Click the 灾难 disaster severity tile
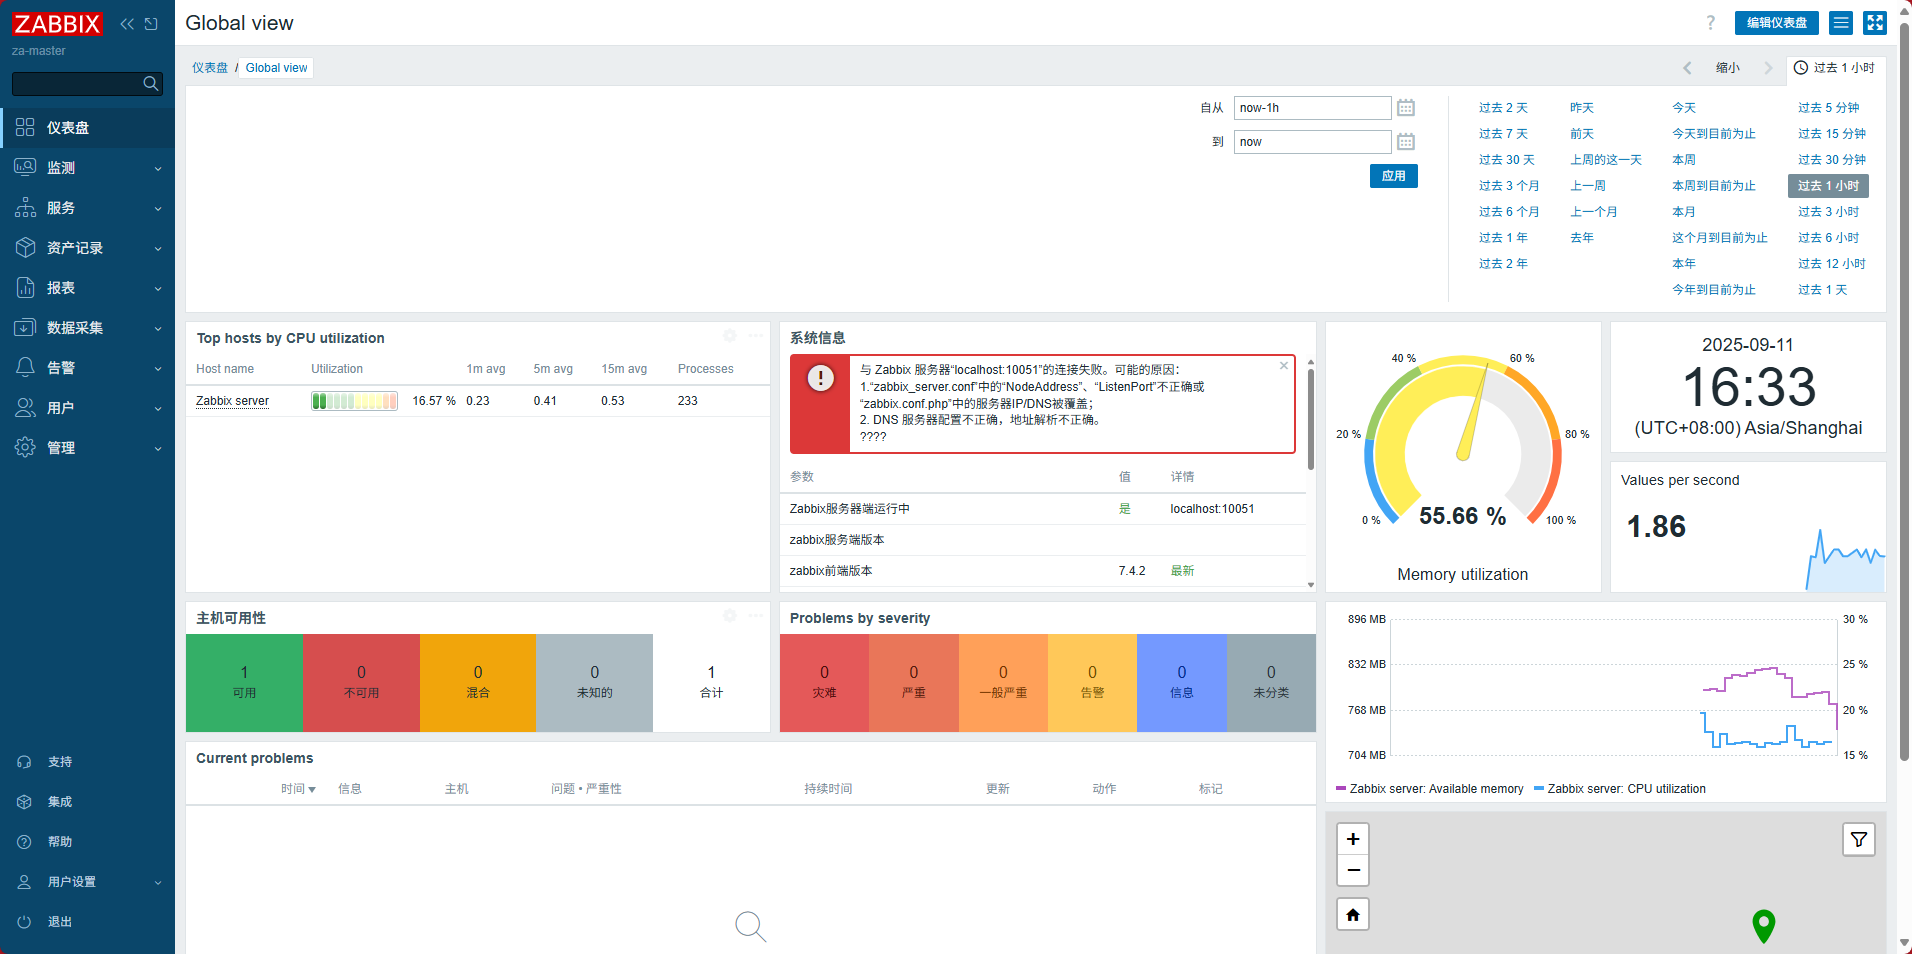Viewport: 1912px width, 954px height. (824, 683)
